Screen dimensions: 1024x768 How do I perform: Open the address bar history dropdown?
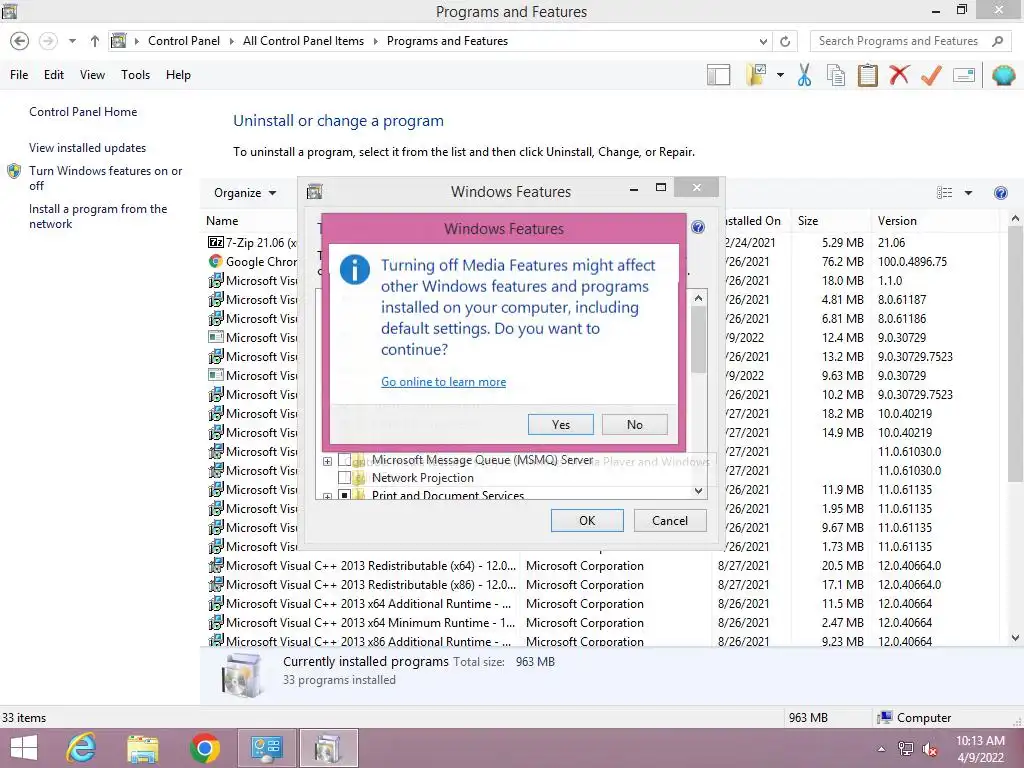[763, 41]
